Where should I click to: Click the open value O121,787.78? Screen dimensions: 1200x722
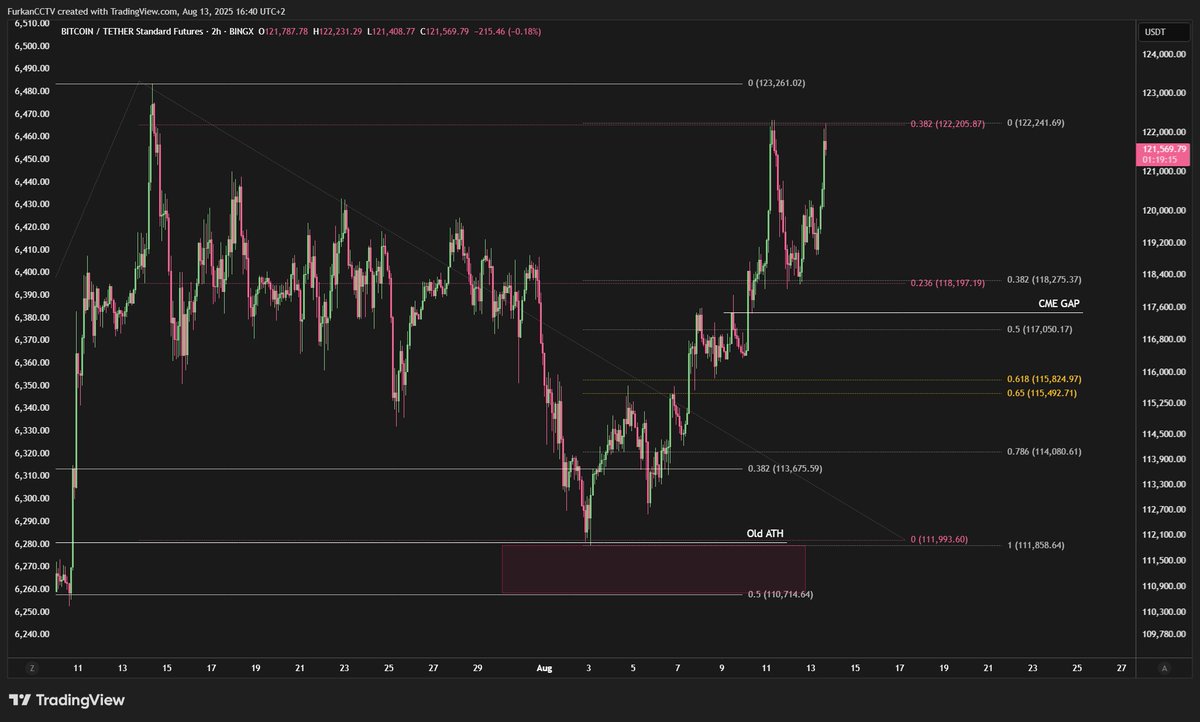coord(285,32)
